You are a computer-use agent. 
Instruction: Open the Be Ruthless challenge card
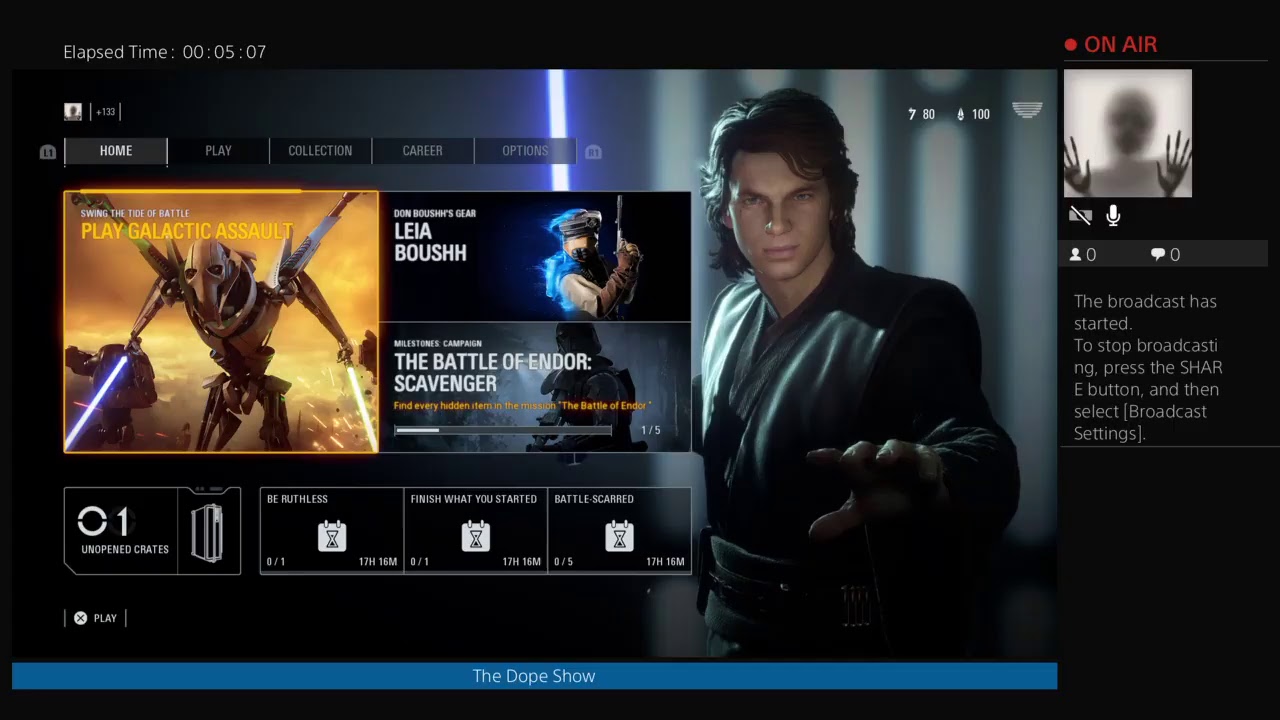(332, 531)
